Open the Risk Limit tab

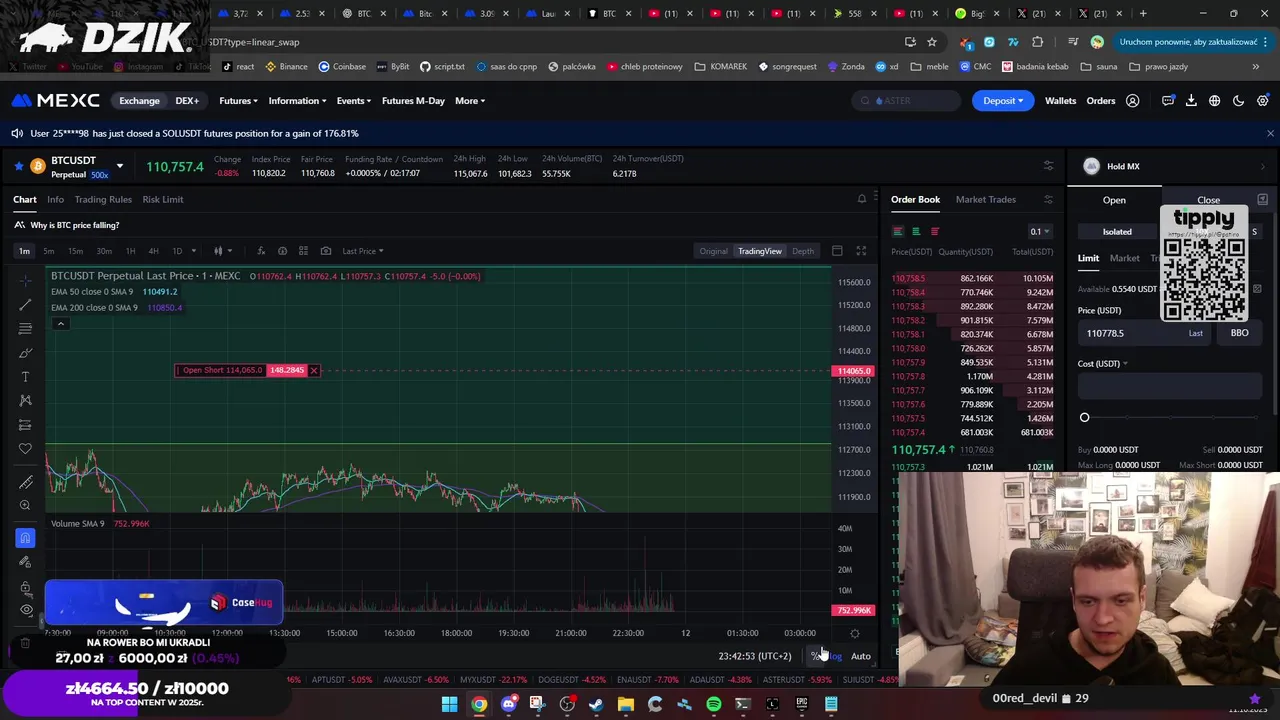pos(163,199)
